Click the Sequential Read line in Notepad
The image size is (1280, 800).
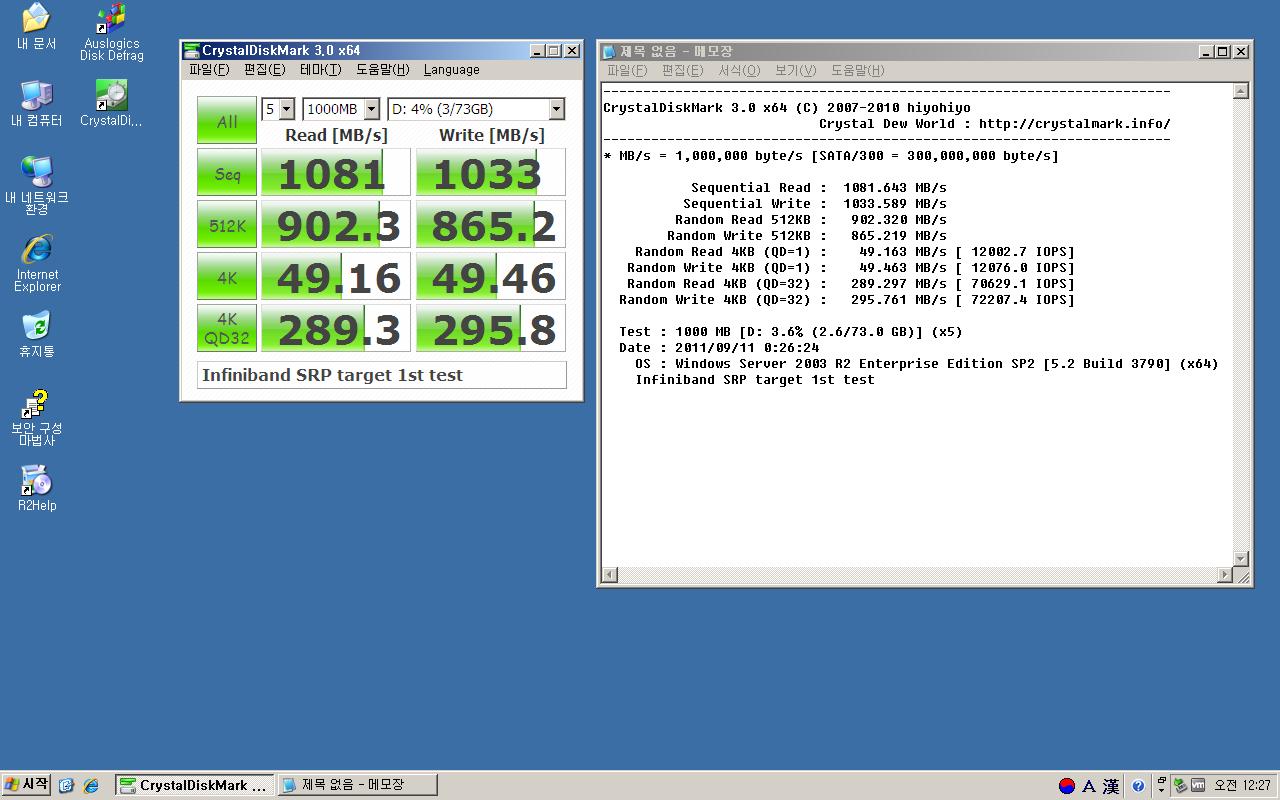pos(819,188)
